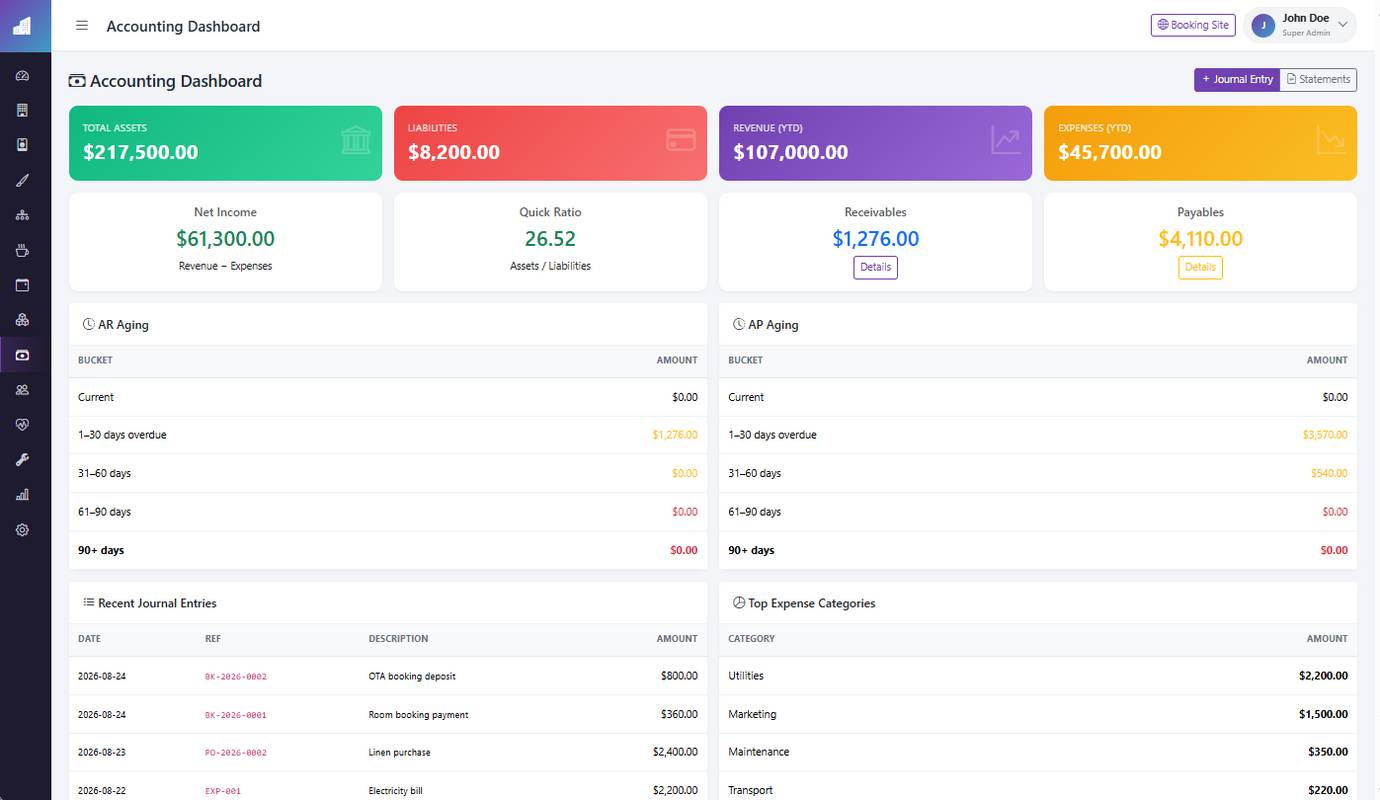Click the list icon beside Recent Journal Entries

89,603
